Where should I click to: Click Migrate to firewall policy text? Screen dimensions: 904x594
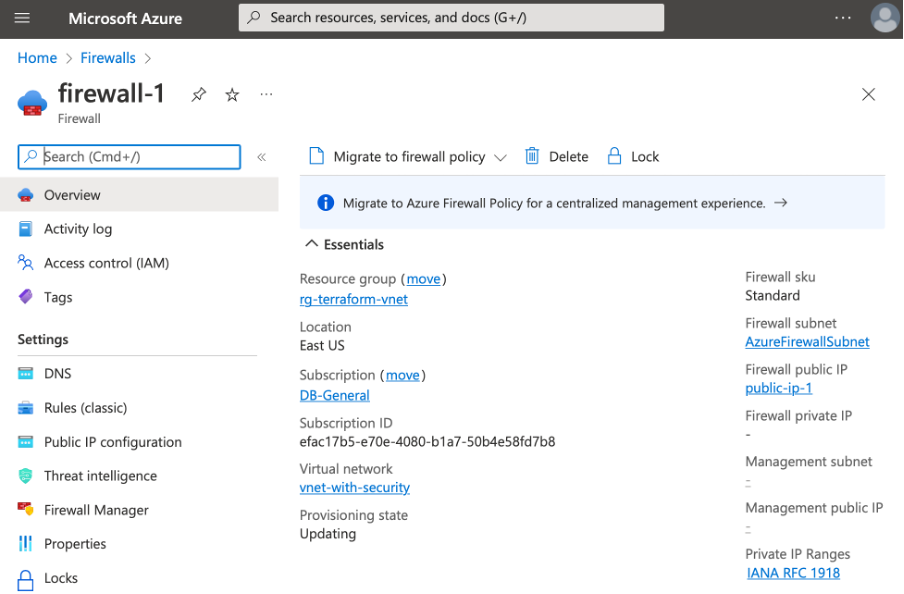point(409,157)
